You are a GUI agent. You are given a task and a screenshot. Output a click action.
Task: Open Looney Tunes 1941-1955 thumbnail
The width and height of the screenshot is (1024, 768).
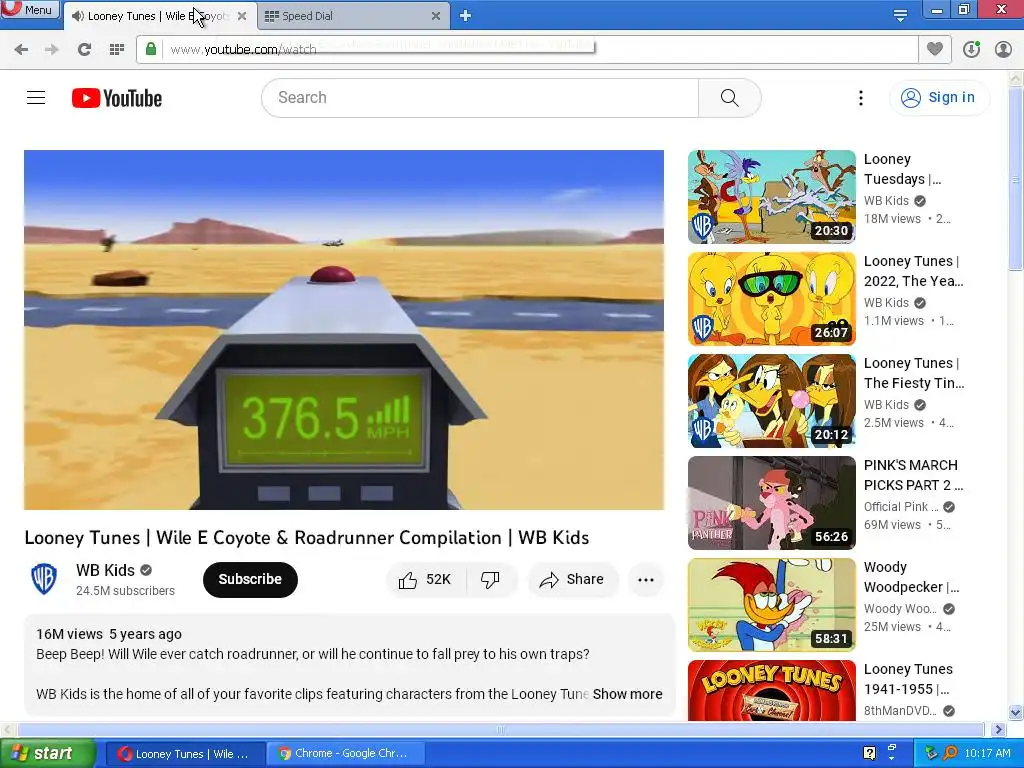771,690
